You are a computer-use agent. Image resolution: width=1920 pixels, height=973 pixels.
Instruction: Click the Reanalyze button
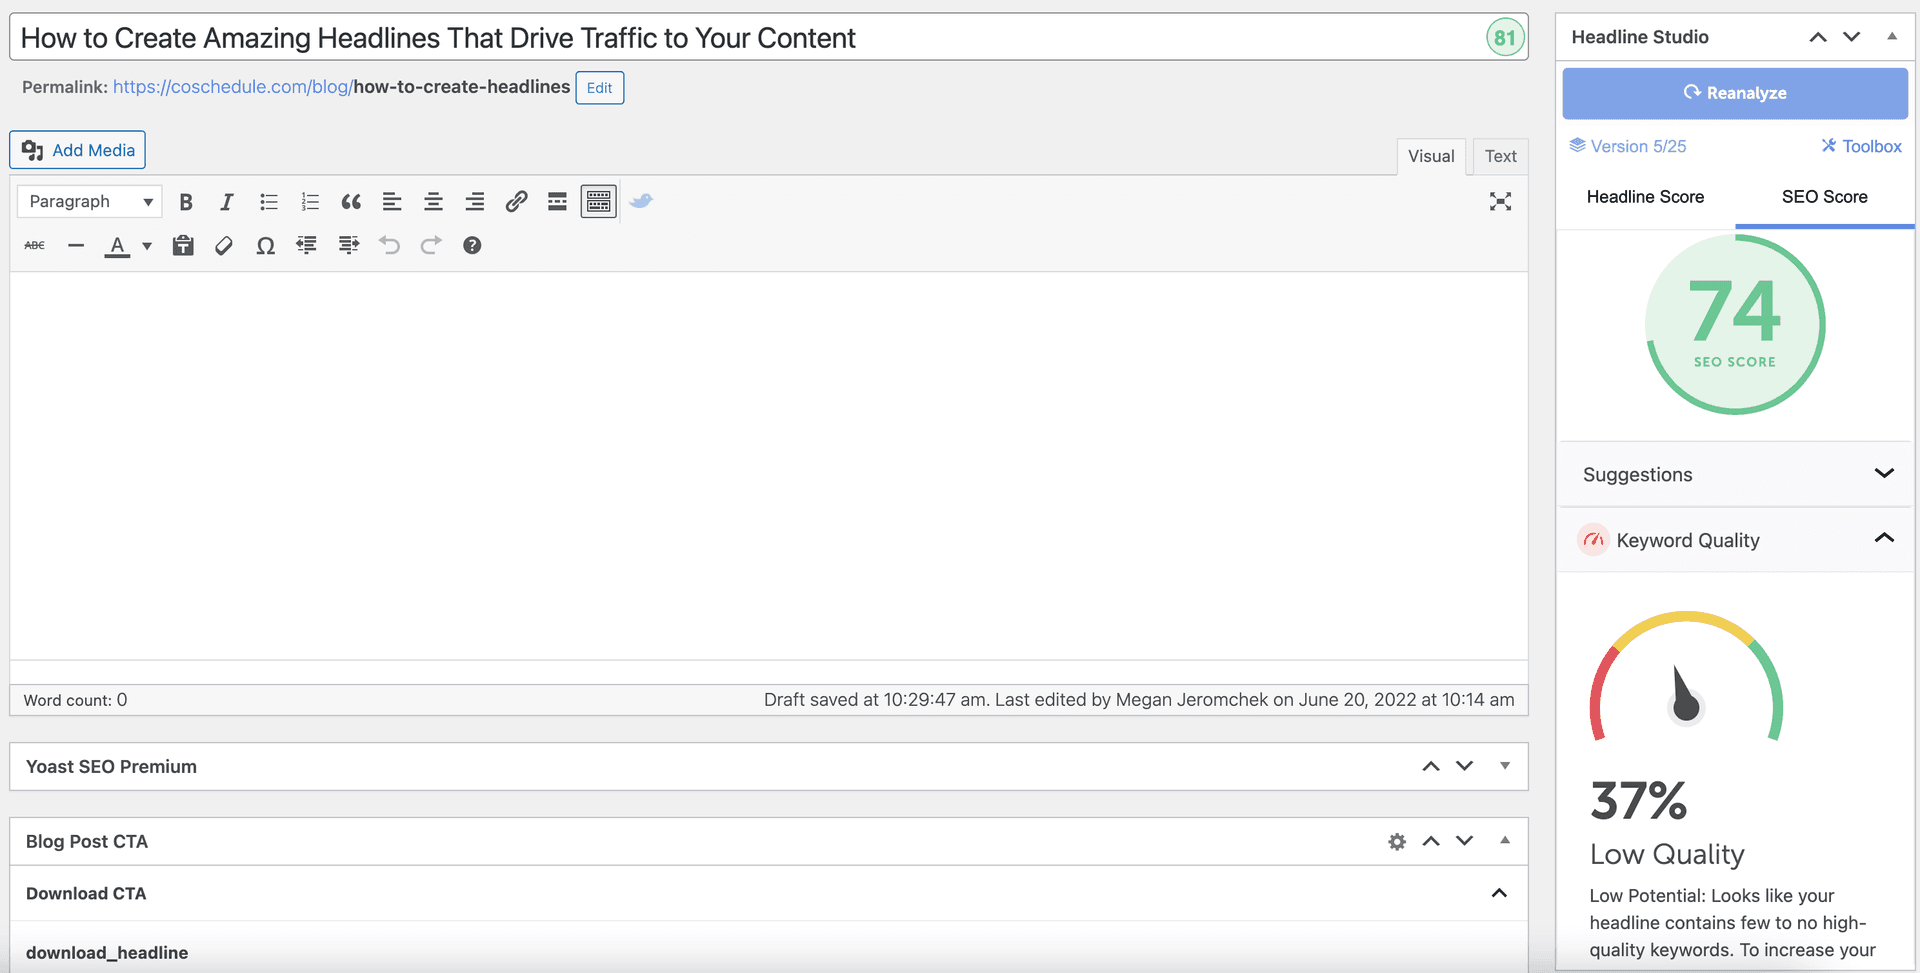[1735, 92]
